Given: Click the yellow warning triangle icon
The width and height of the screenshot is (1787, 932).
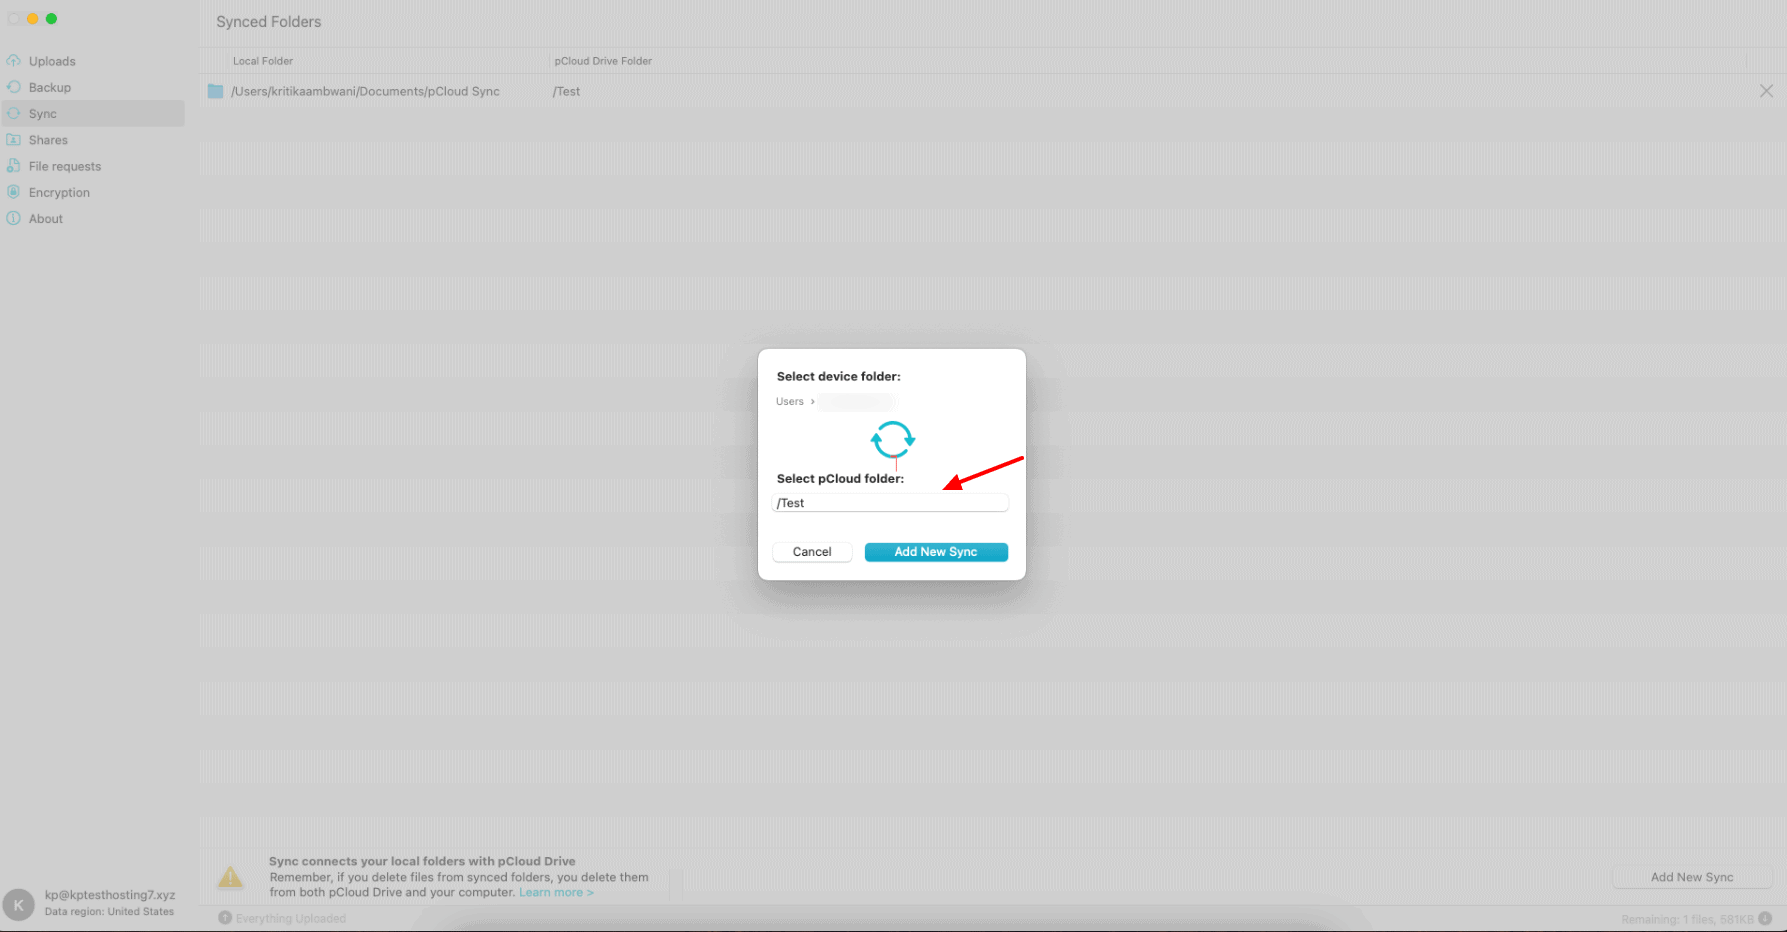Looking at the screenshot, I should (231, 877).
